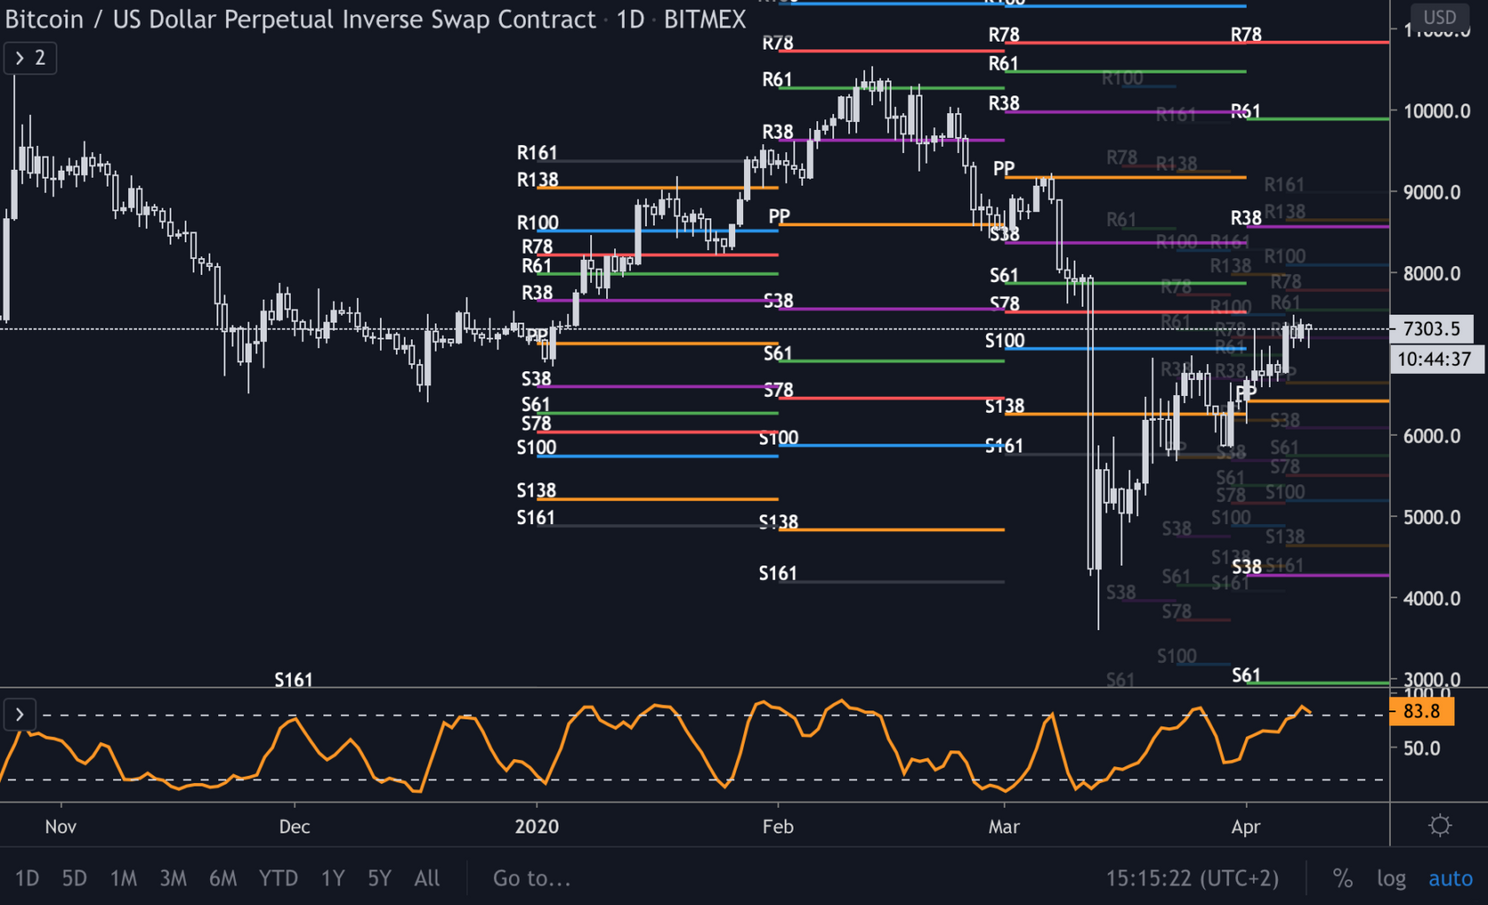This screenshot has height=905, width=1488.
Task: Click the chart title Bitcoin / US Dollar Perpetual
Action: [x=300, y=19]
